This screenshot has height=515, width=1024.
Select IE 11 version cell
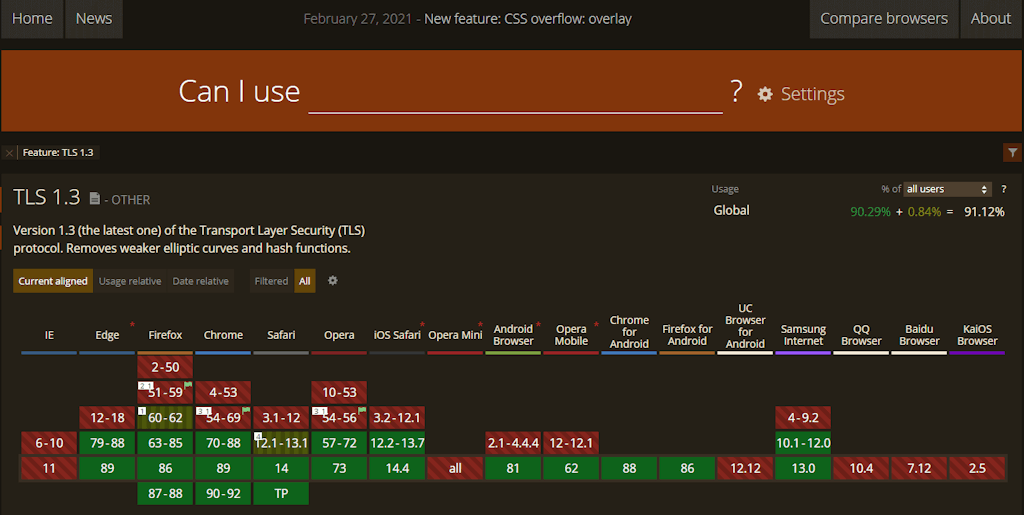[49, 468]
